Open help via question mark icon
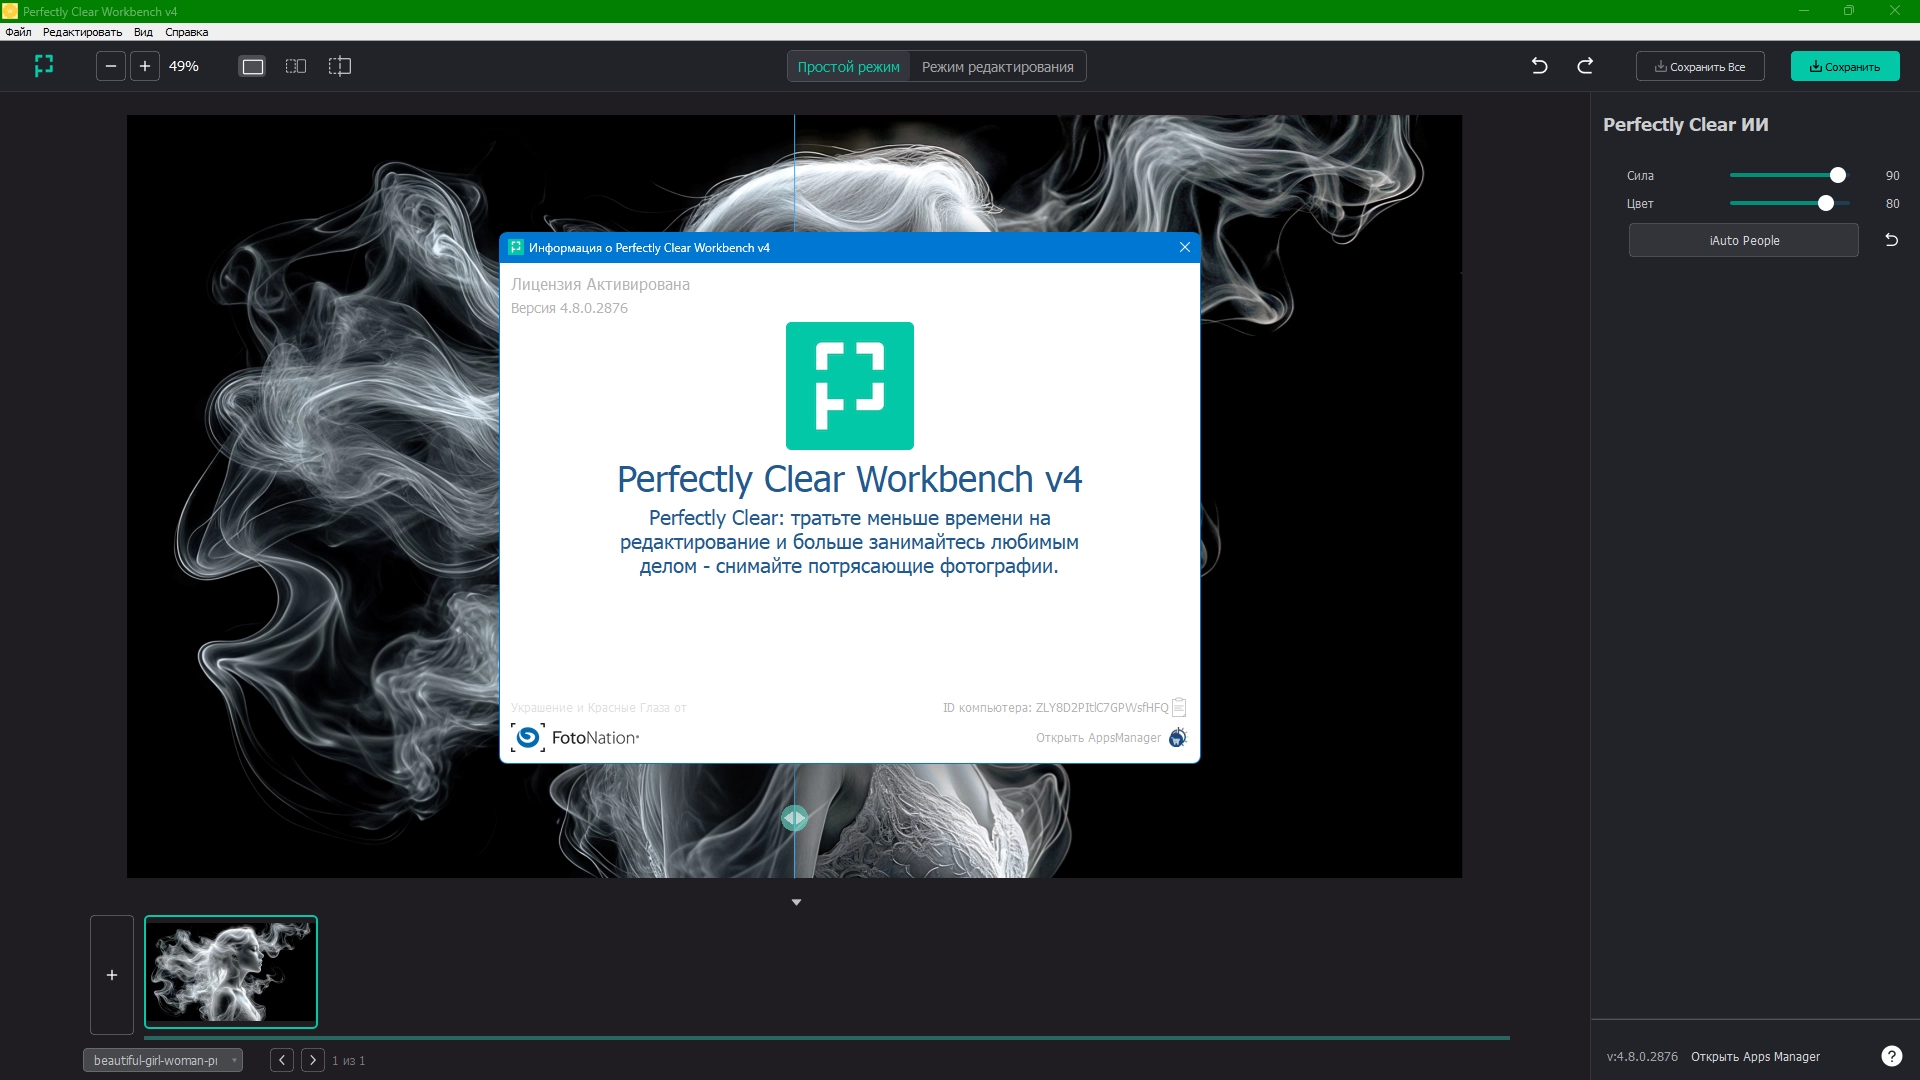Image resolution: width=1920 pixels, height=1080 pixels. (x=1891, y=1056)
